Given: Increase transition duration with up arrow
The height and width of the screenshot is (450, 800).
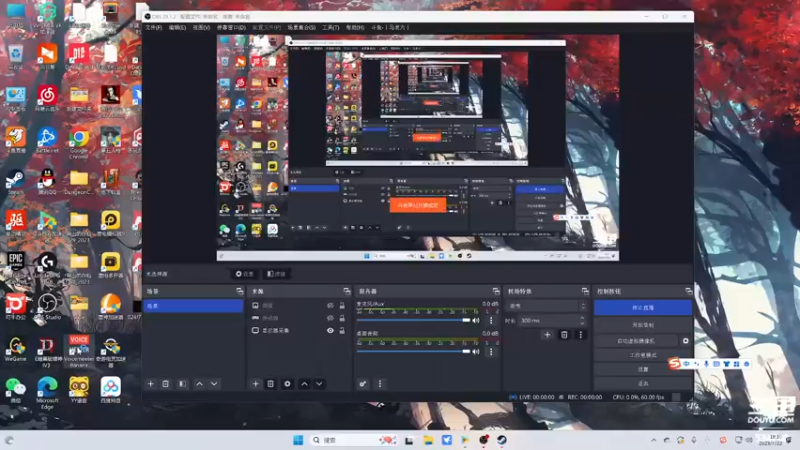Looking at the screenshot, I should tap(582, 317).
